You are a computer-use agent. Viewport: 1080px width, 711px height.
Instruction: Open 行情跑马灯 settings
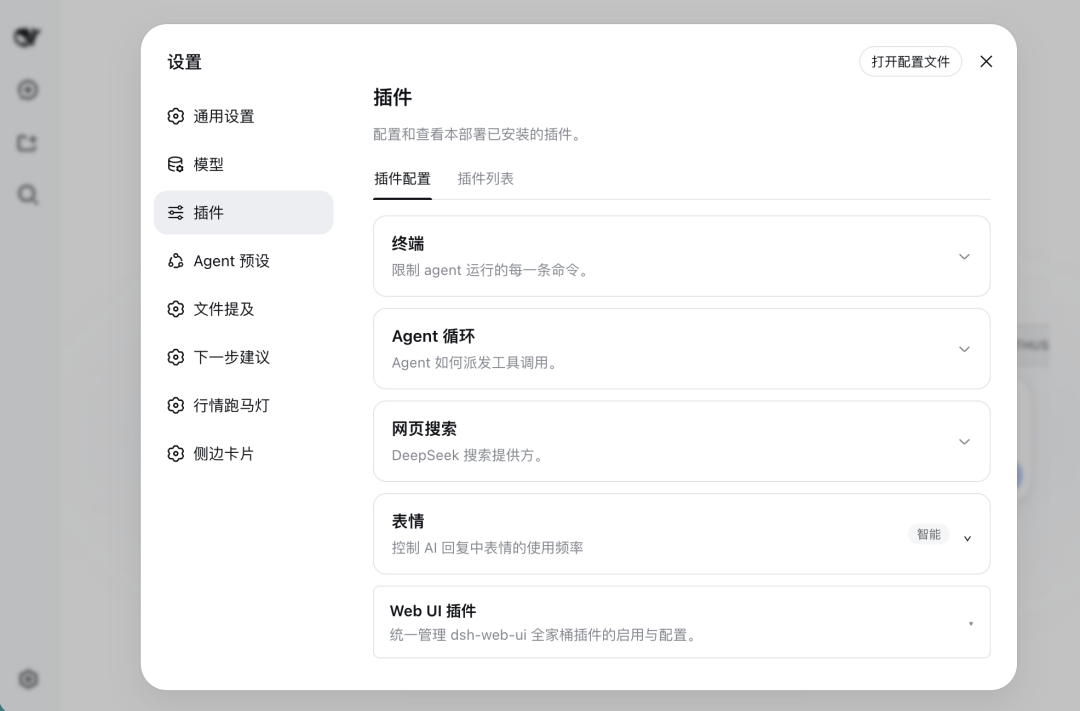(244, 406)
